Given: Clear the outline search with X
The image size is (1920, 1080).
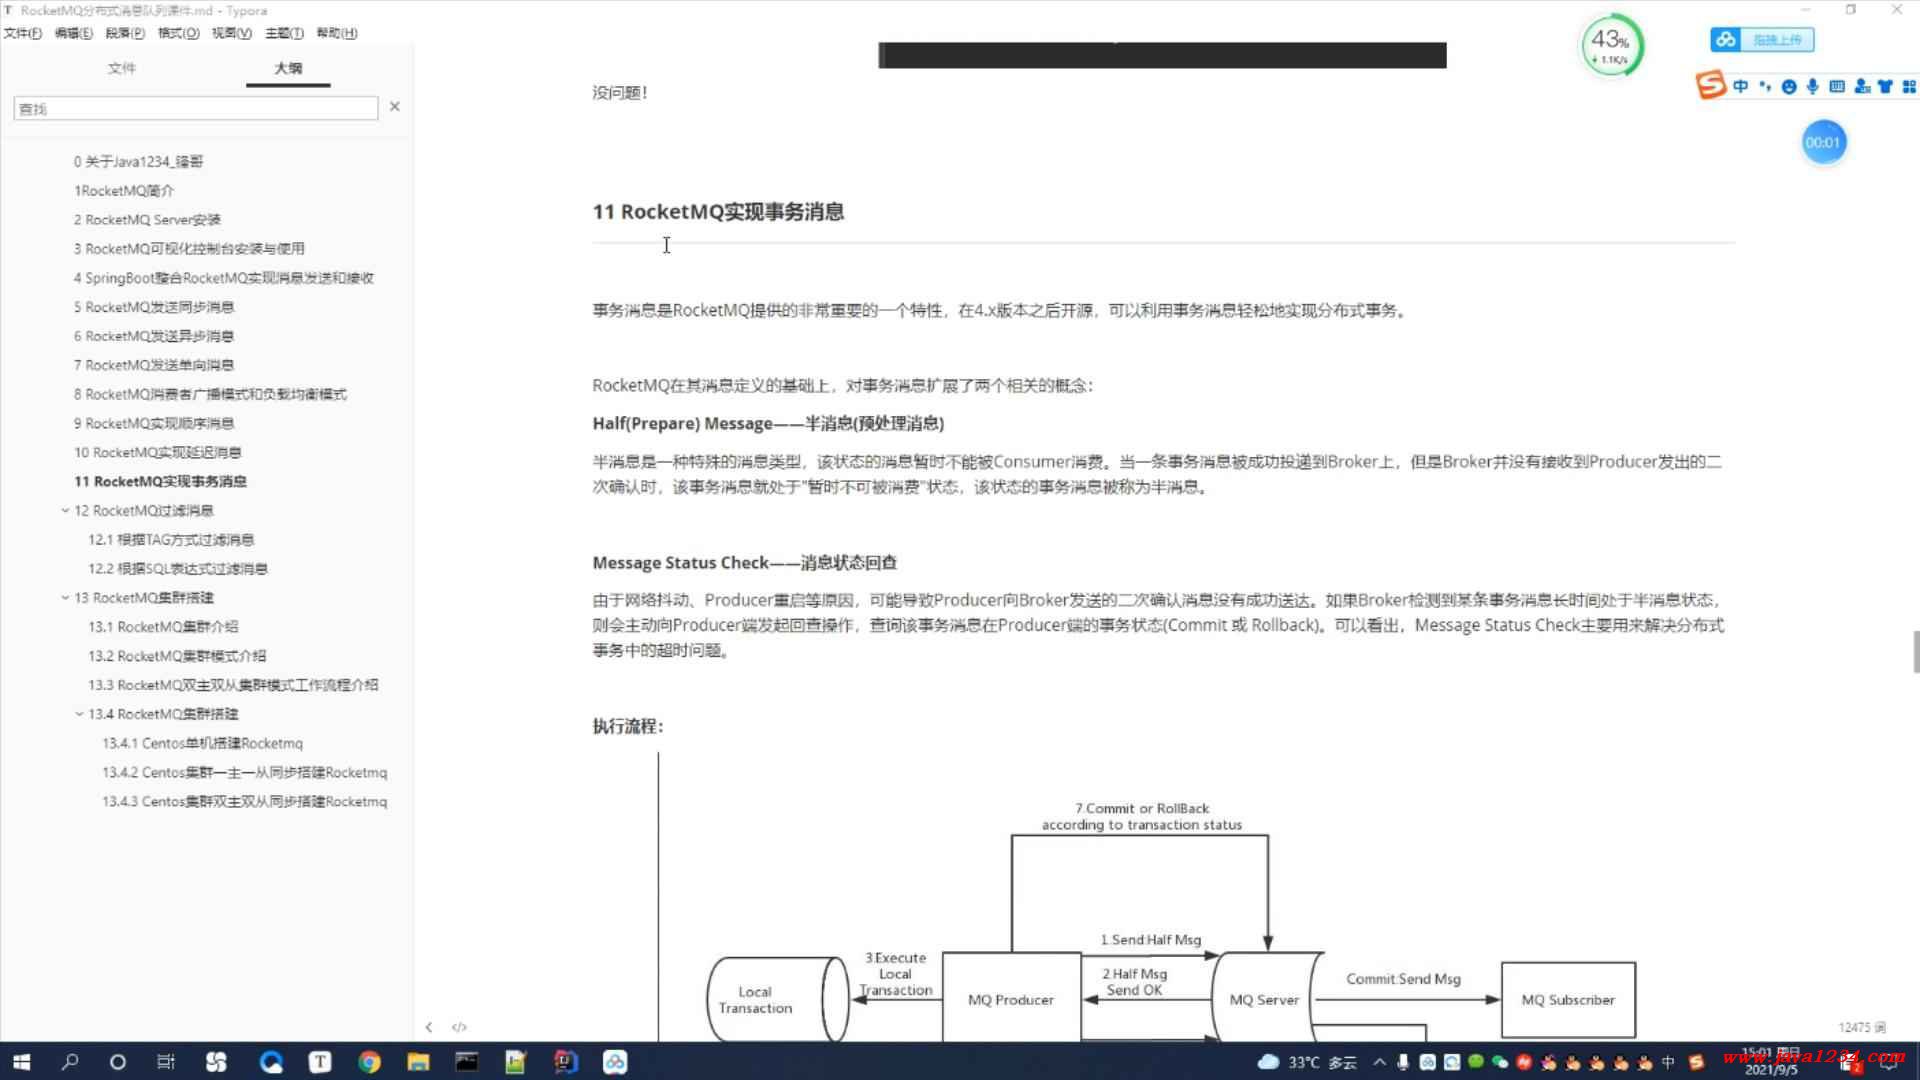Looking at the screenshot, I should [394, 106].
